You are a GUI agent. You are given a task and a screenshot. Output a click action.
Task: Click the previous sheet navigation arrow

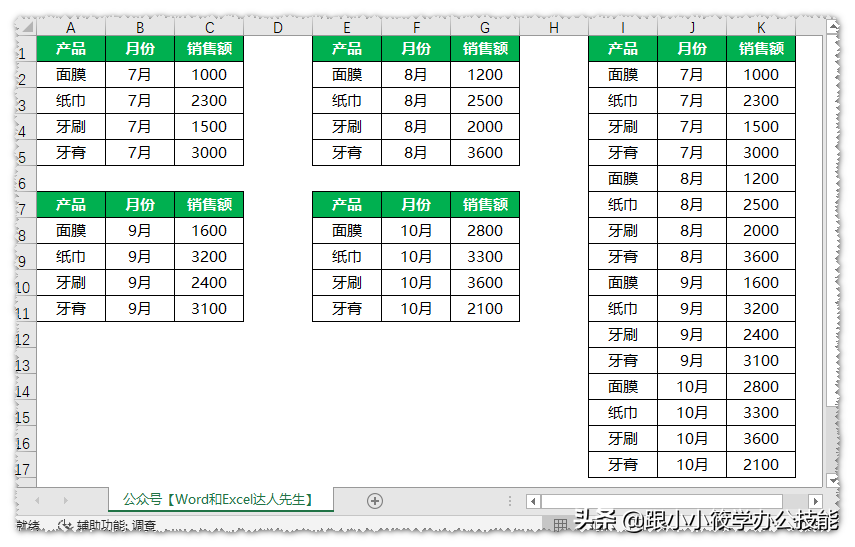click(38, 500)
